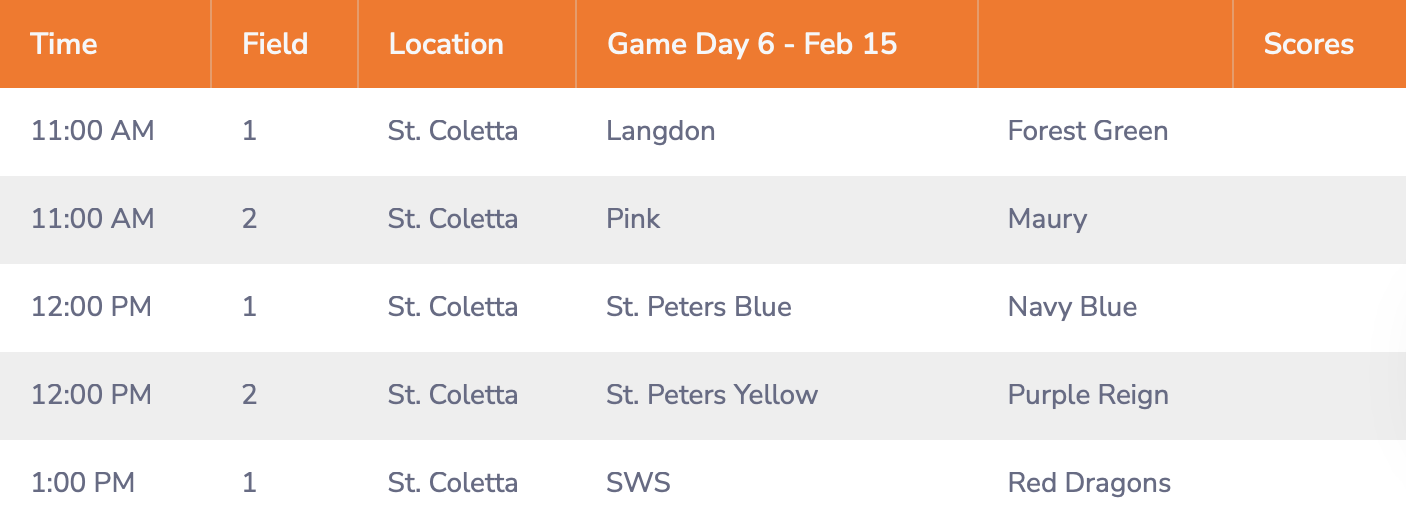The image size is (1406, 530).
Task: Click field number in Purple Reign row
Action: tap(249, 395)
